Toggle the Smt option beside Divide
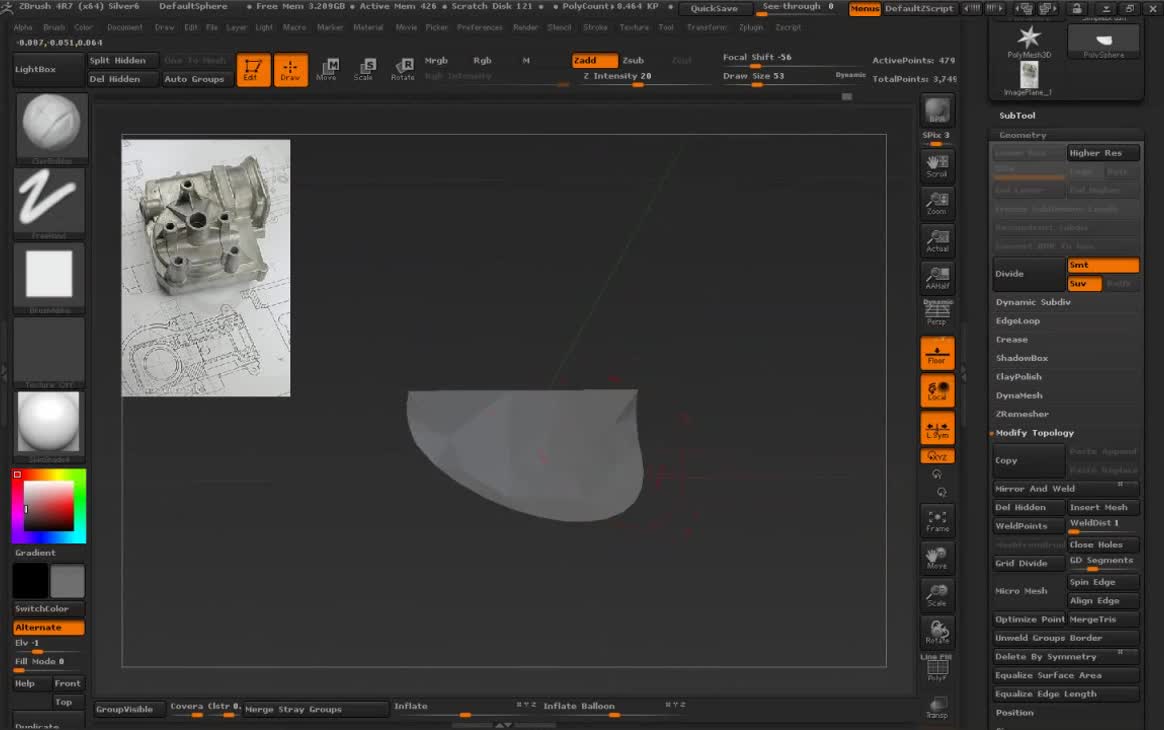The width and height of the screenshot is (1164, 730). (1103, 265)
